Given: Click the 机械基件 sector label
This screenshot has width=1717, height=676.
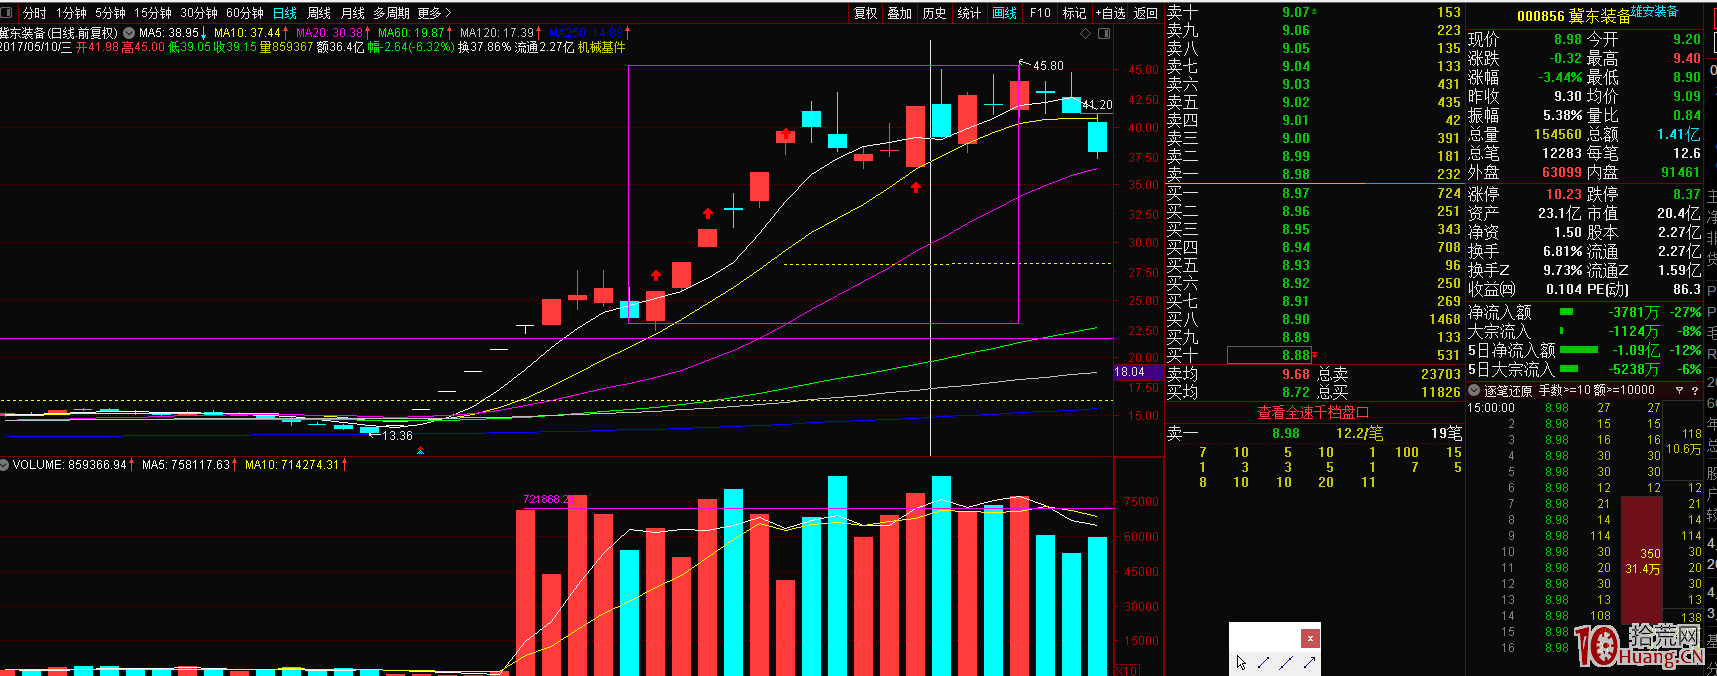Looking at the screenshot, I should point(602,47).
